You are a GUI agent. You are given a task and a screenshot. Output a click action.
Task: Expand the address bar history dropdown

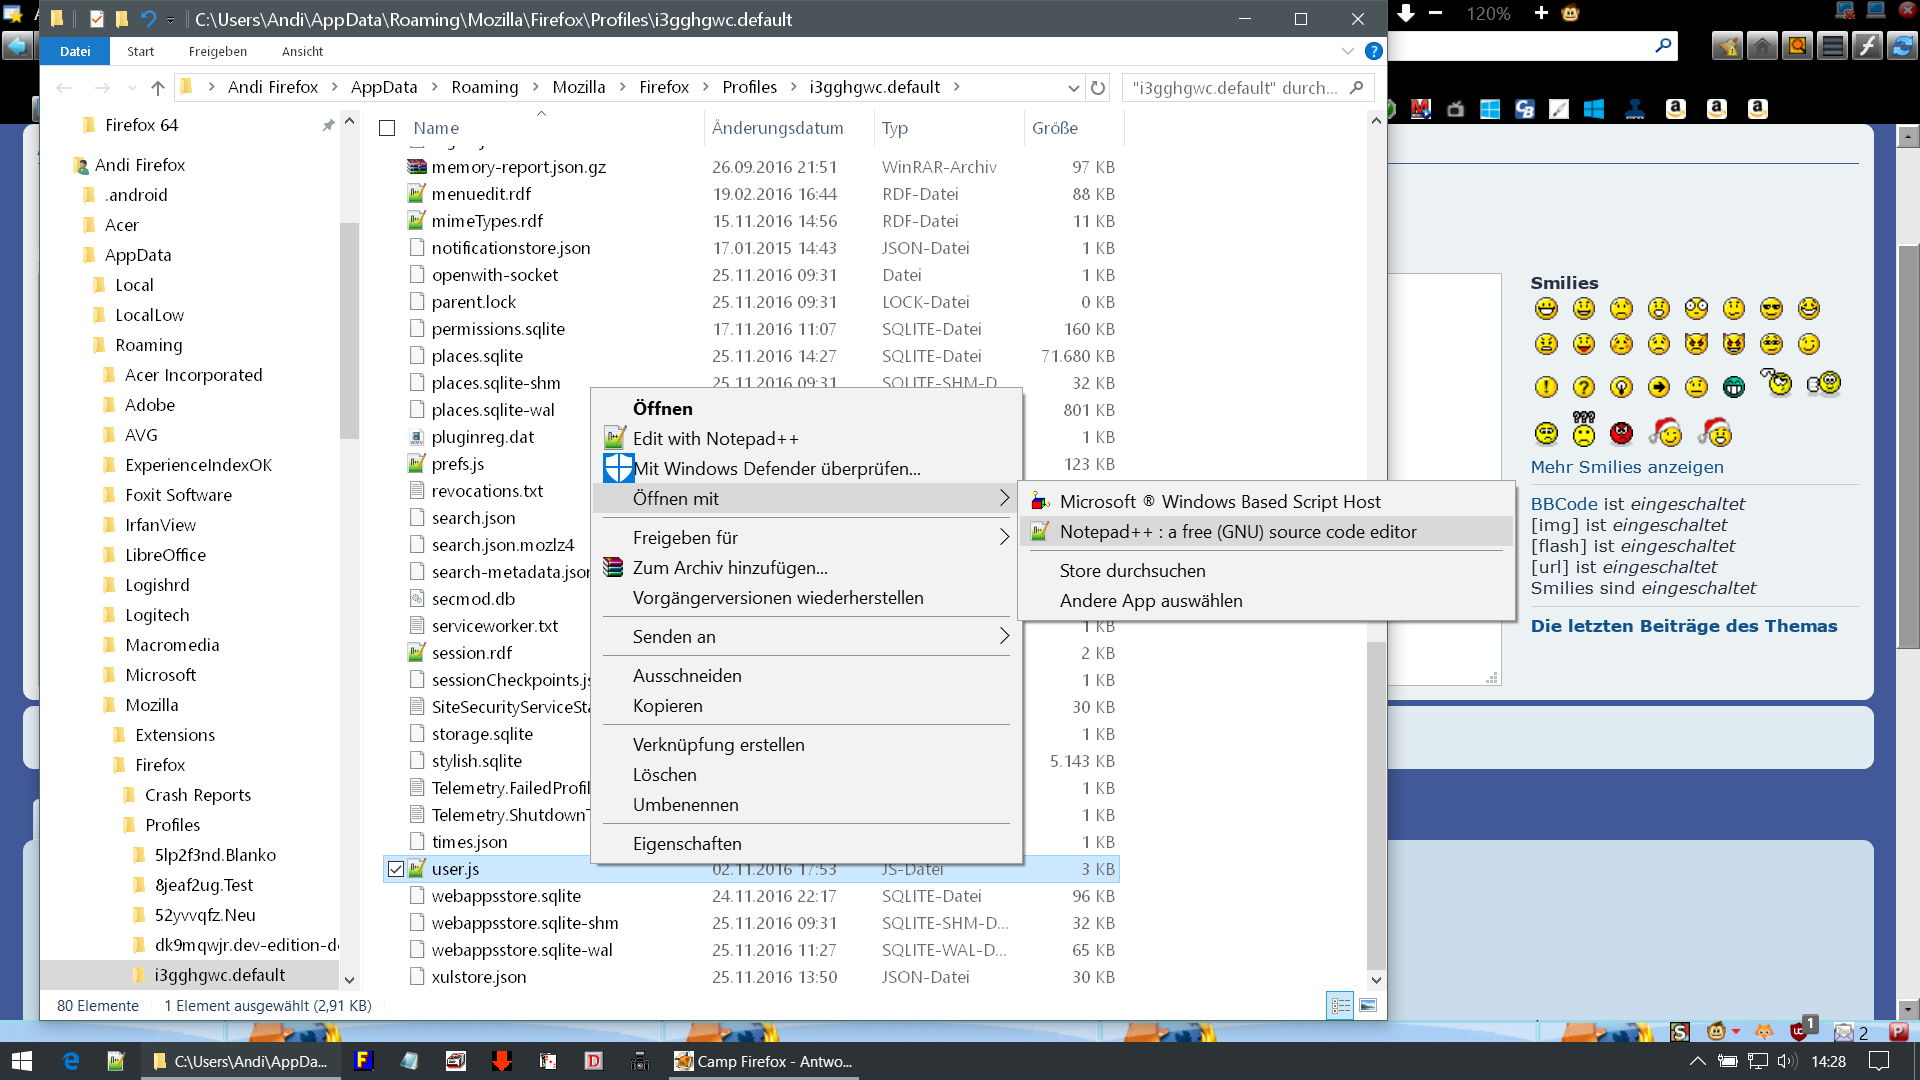[1073, 88]
